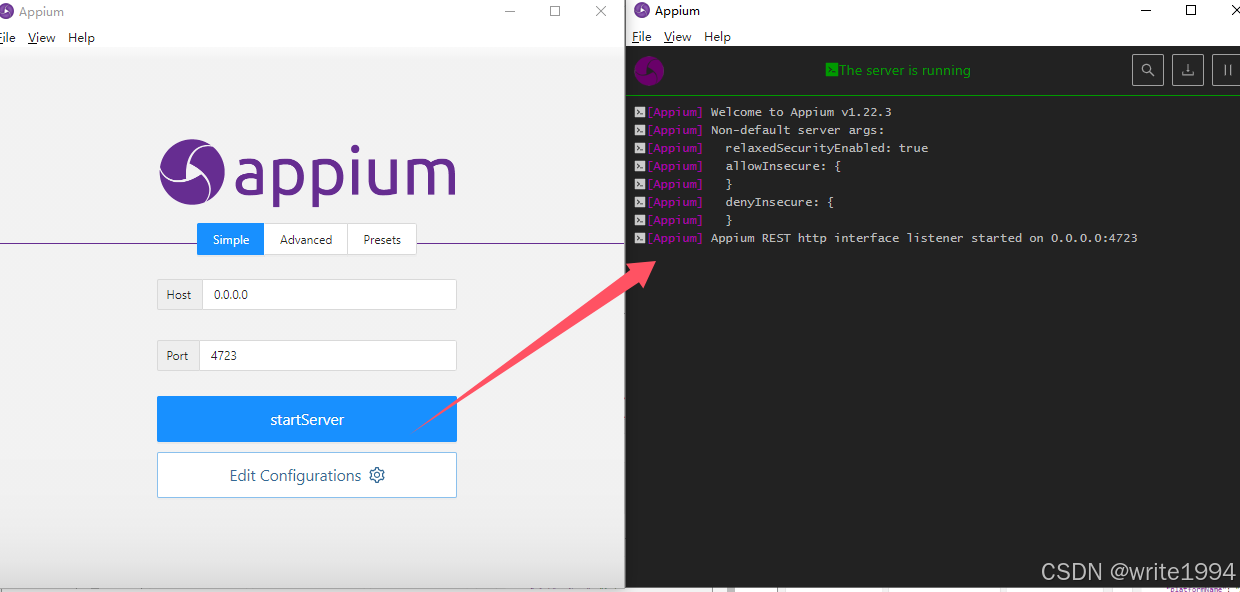The width and height of the screenshot is (1240, 592).
Task: Open the Help menu in the server window
Action: 717,36
